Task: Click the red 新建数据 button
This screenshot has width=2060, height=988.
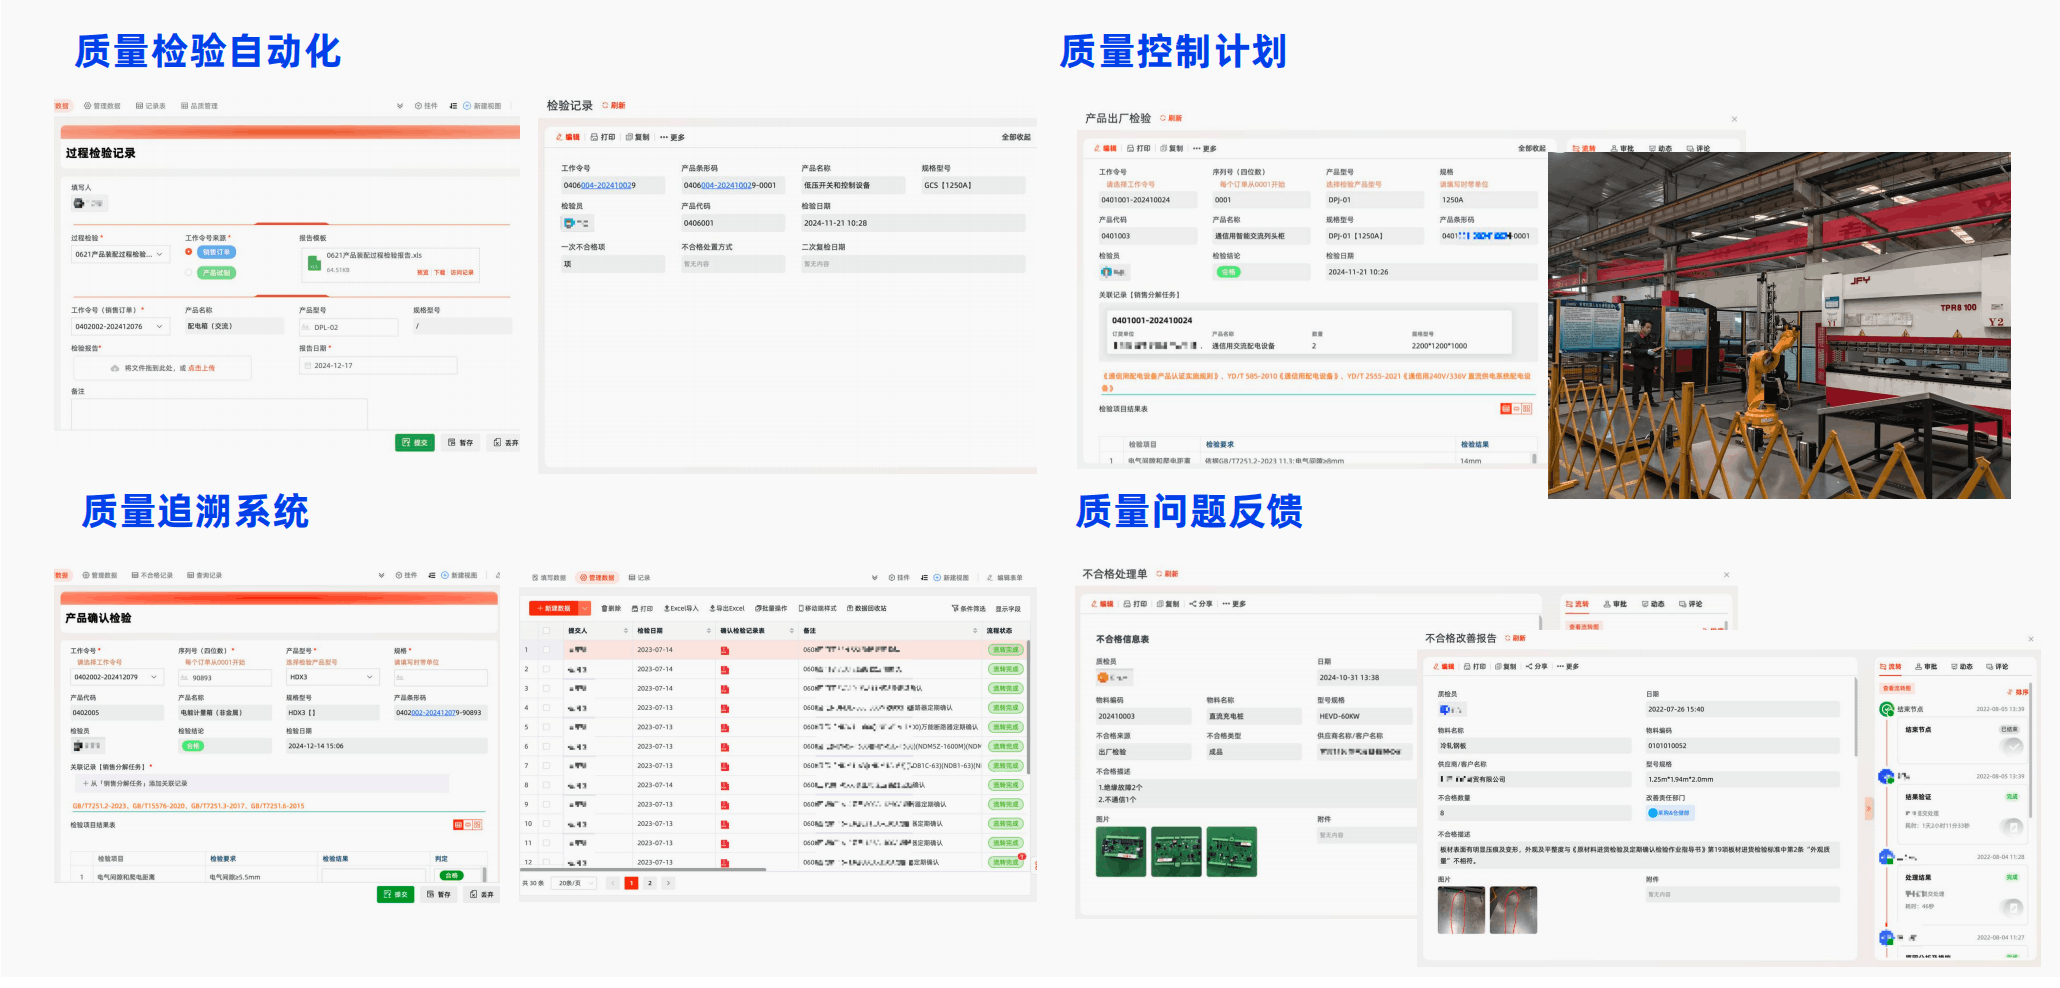Action: click(x=553, y=608)
